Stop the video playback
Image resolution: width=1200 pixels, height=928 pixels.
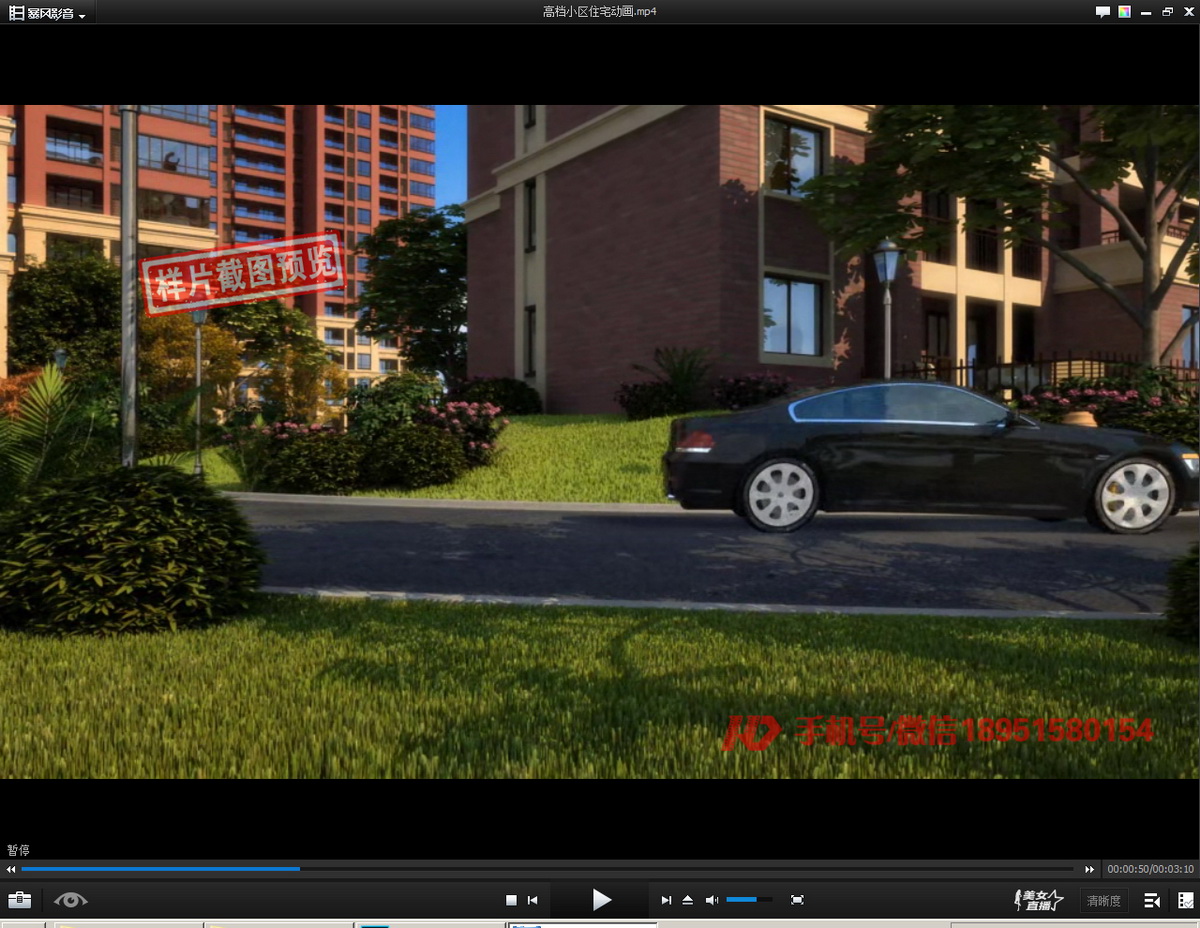(511, 900)
